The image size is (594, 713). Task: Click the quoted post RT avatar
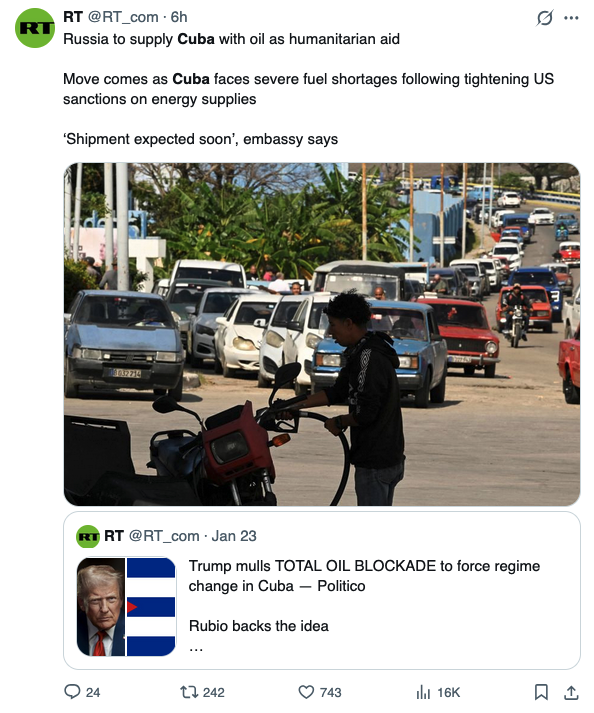(88, 536)
